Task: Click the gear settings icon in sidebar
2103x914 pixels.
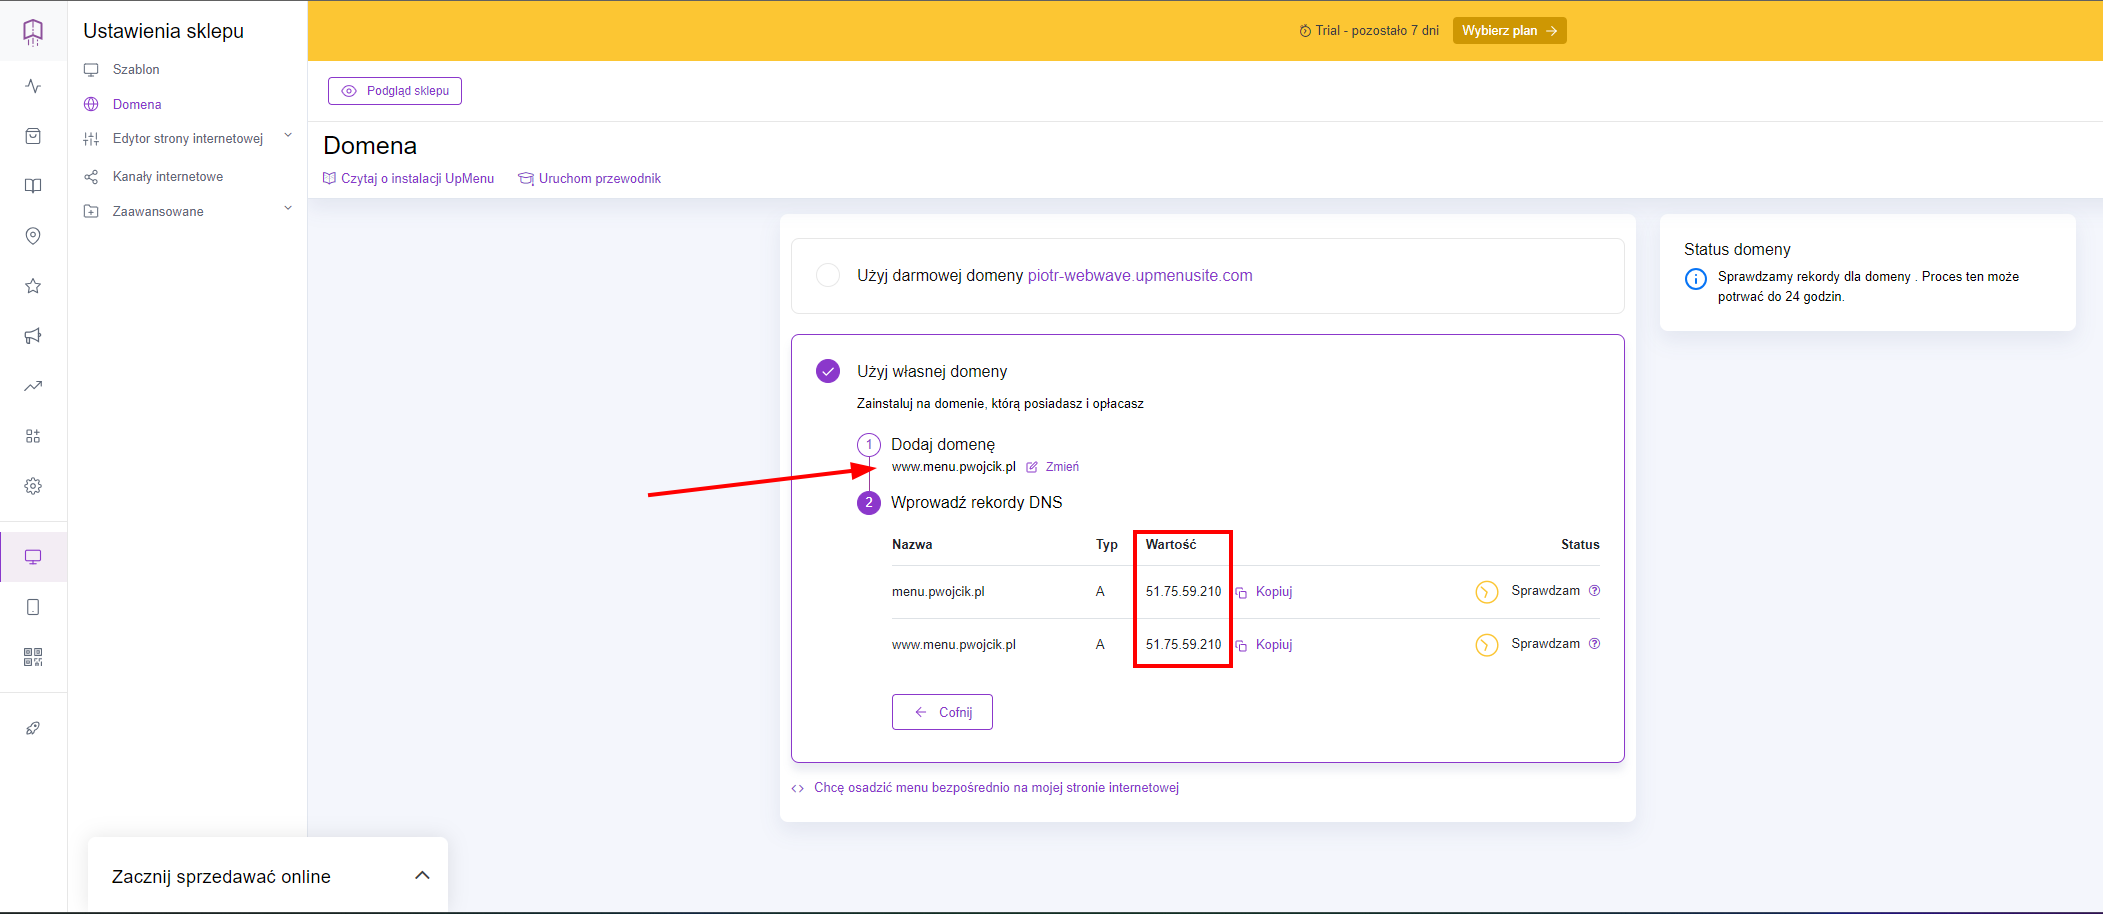Action: [x=33, y=486]
